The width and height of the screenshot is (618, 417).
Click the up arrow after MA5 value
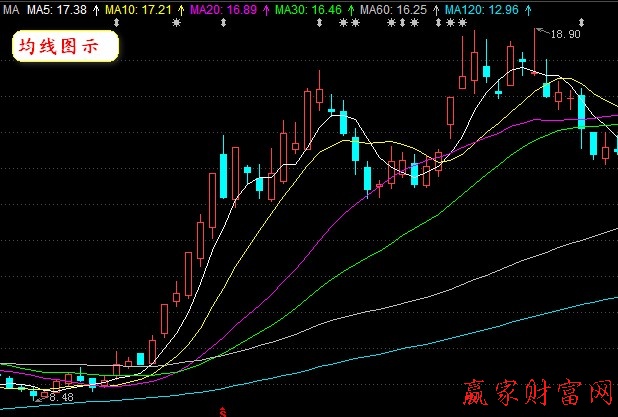click(94, 8)
